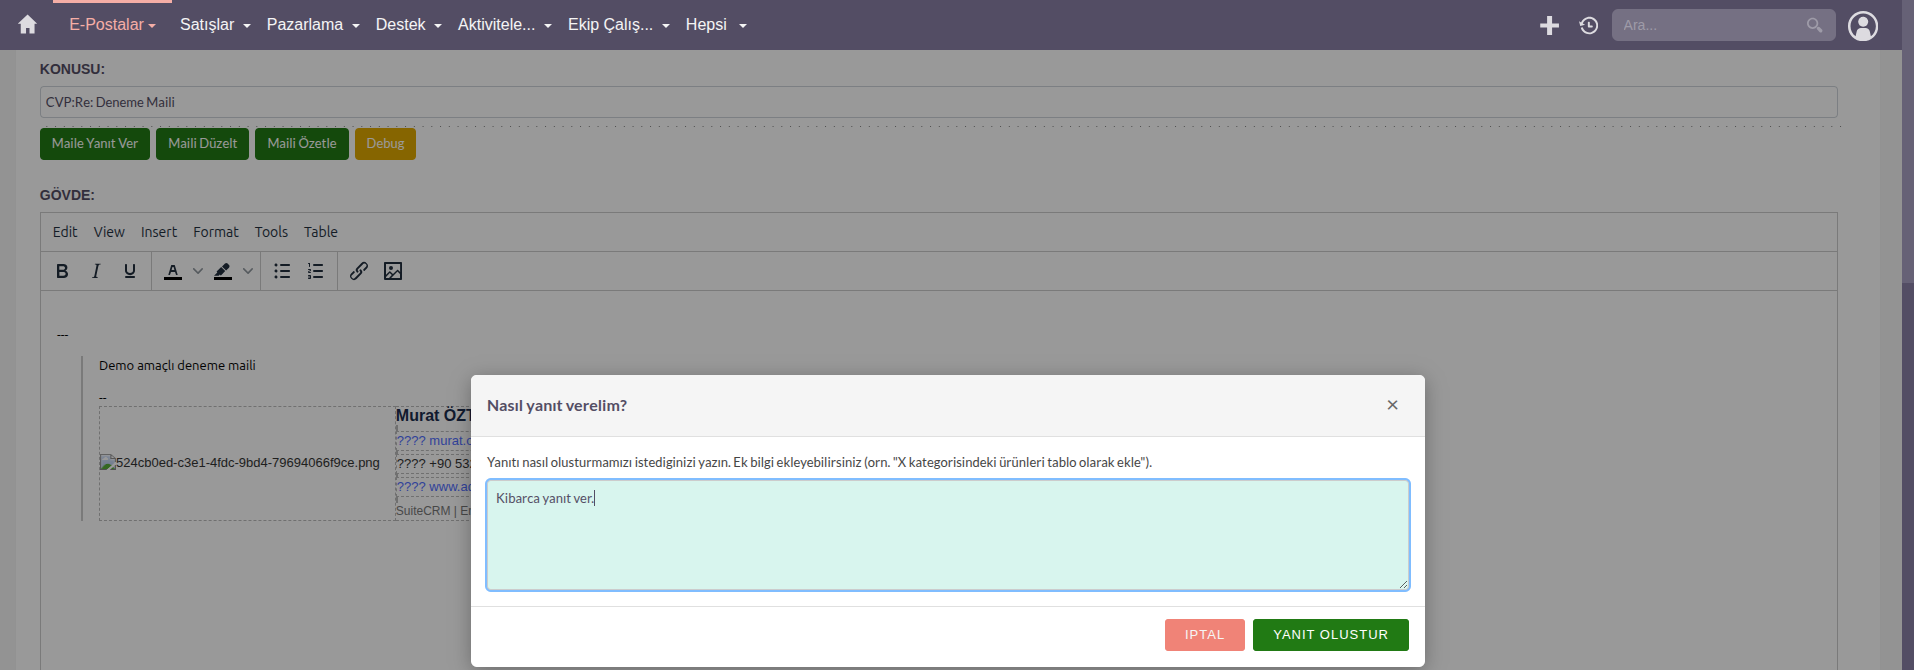Open the editor Format menu

[x=216, y=232]
